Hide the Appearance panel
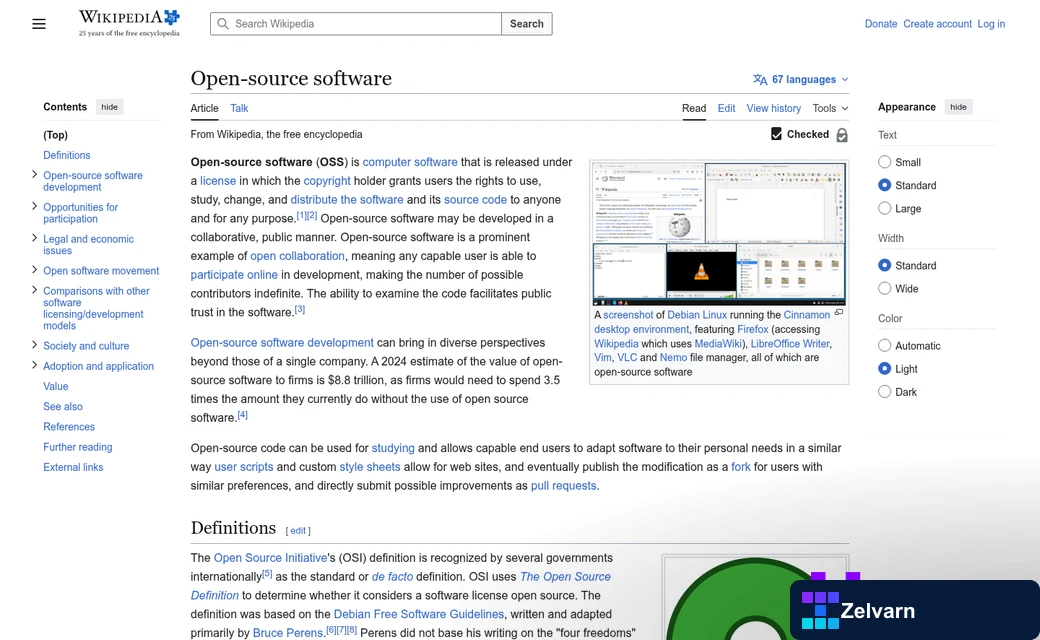 [x=958, y=107]
